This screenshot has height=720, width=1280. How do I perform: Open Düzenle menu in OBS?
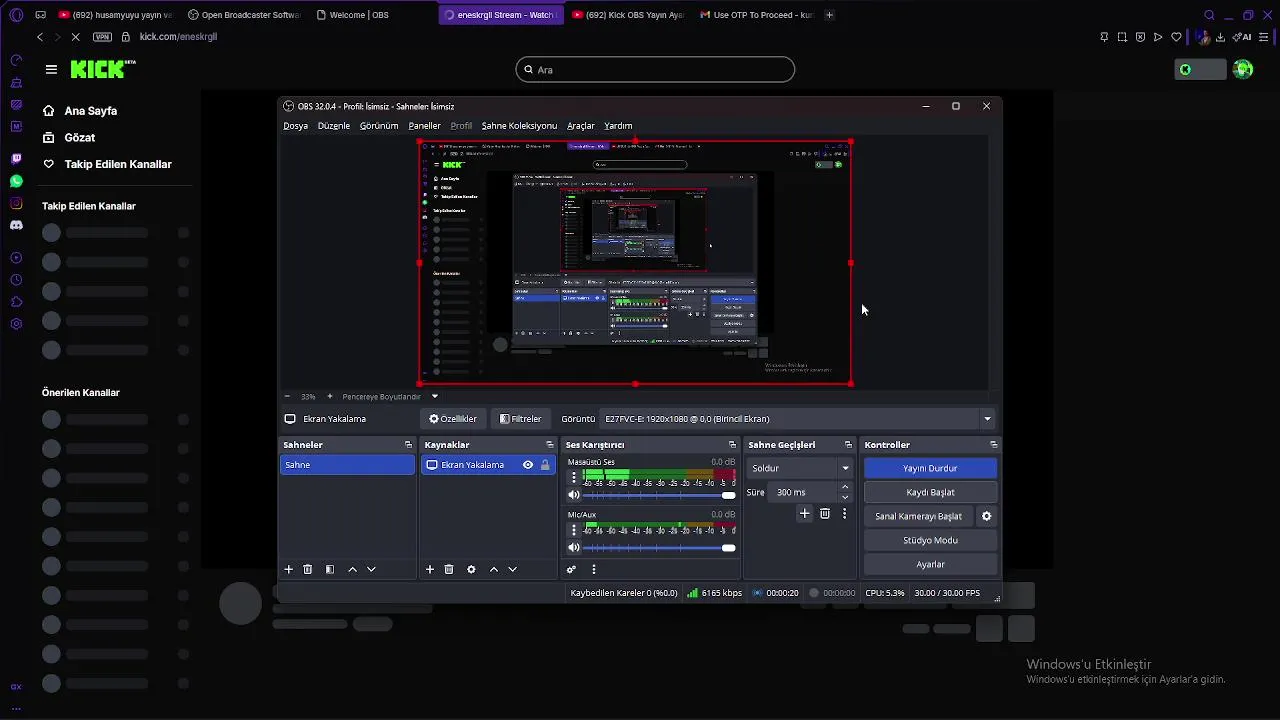click(x=334, y=126)
